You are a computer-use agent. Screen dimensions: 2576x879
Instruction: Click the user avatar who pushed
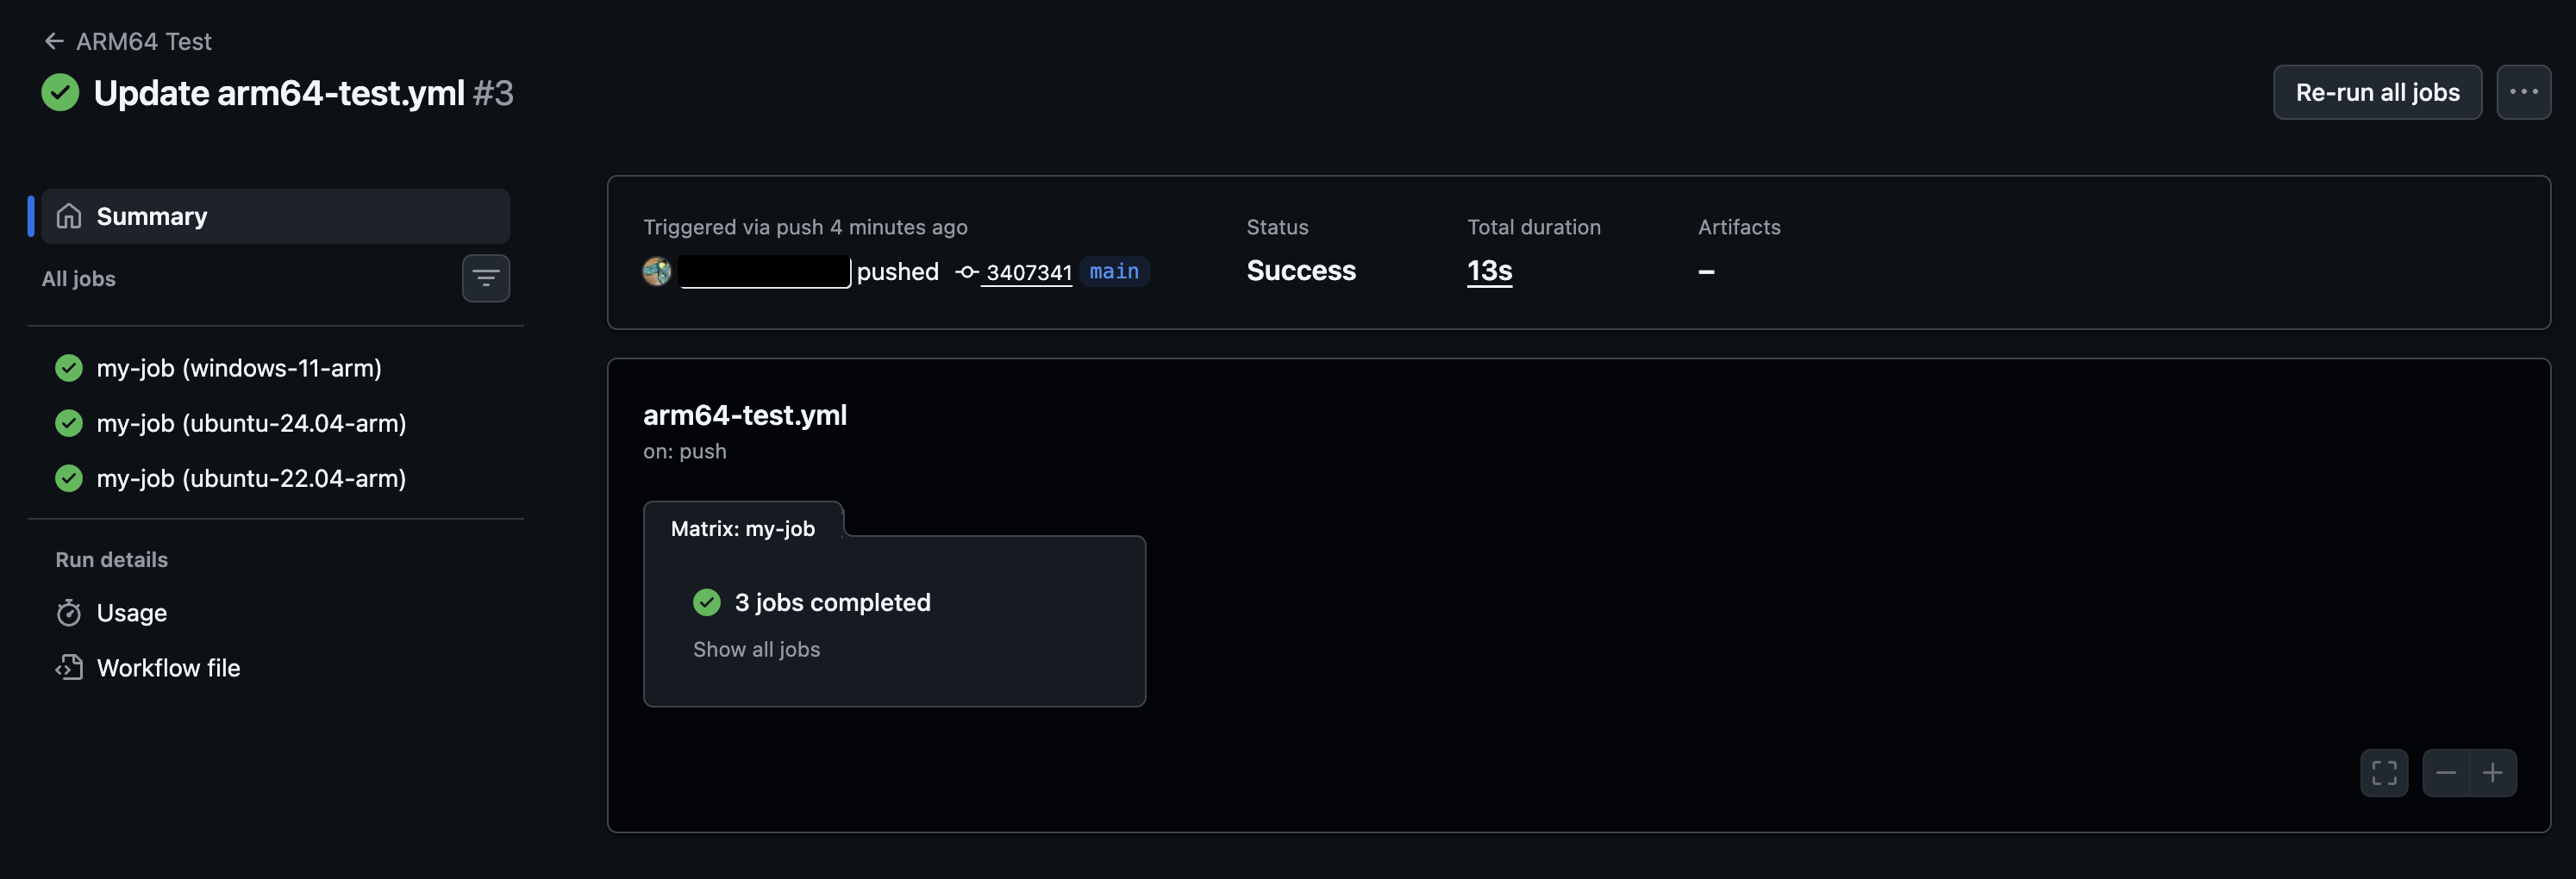pos(657,271)
